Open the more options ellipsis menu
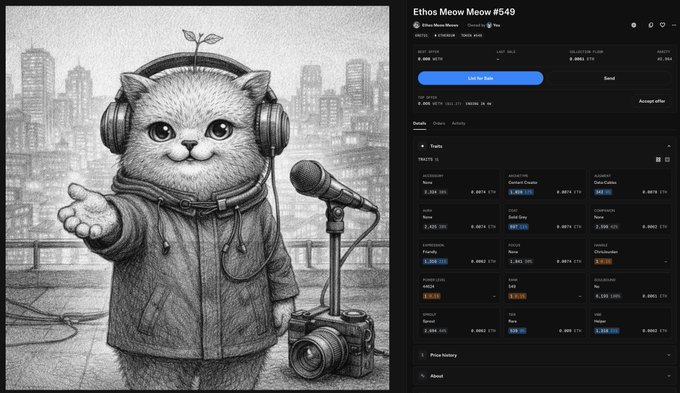680x393 pixels. click(x=673, y=25)
